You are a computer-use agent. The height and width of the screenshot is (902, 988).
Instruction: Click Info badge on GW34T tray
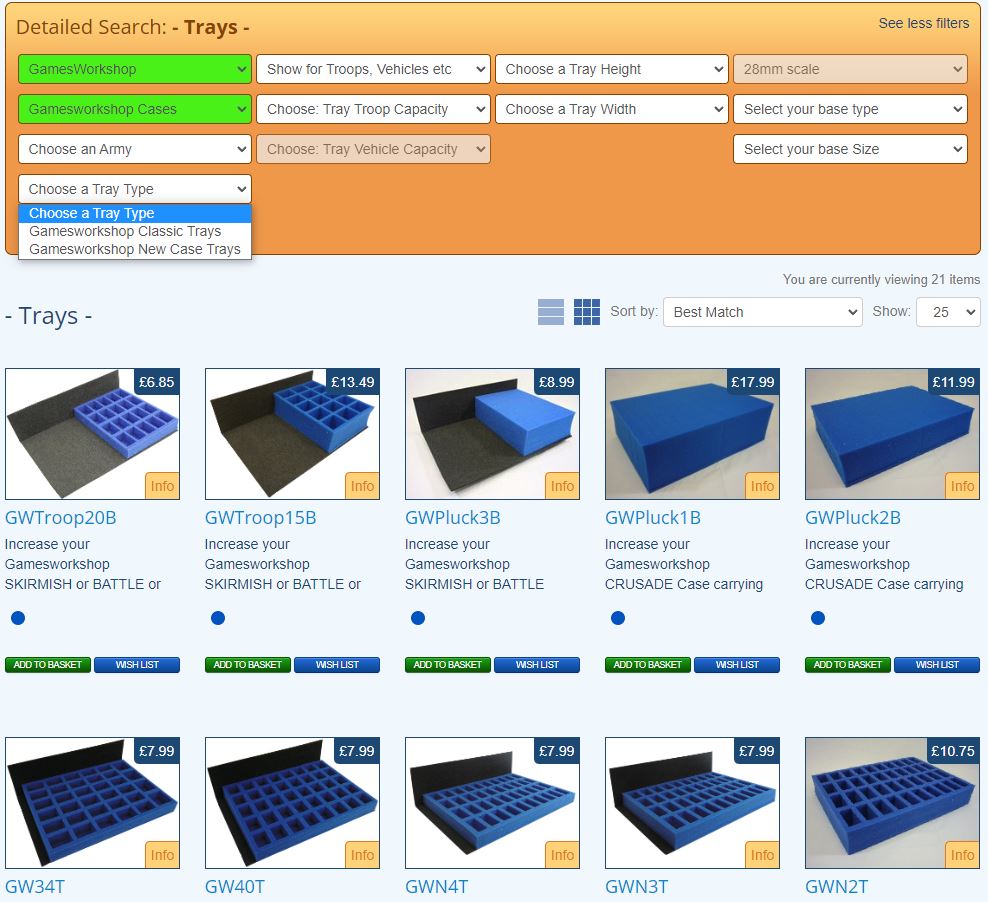[x=162, y=855]
